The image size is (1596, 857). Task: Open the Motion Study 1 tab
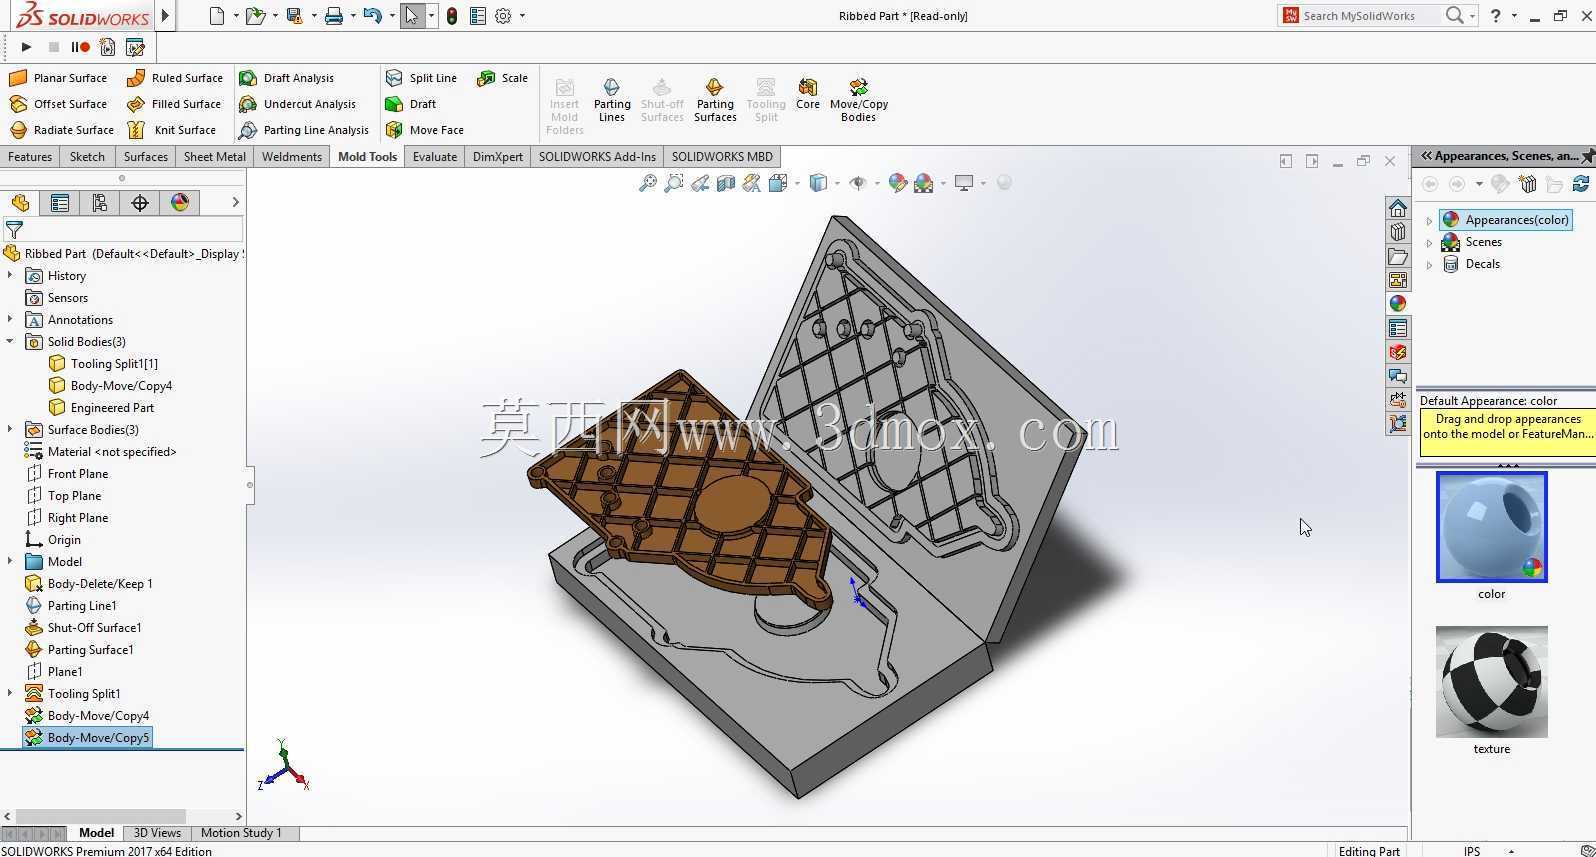tap(241, 833)
